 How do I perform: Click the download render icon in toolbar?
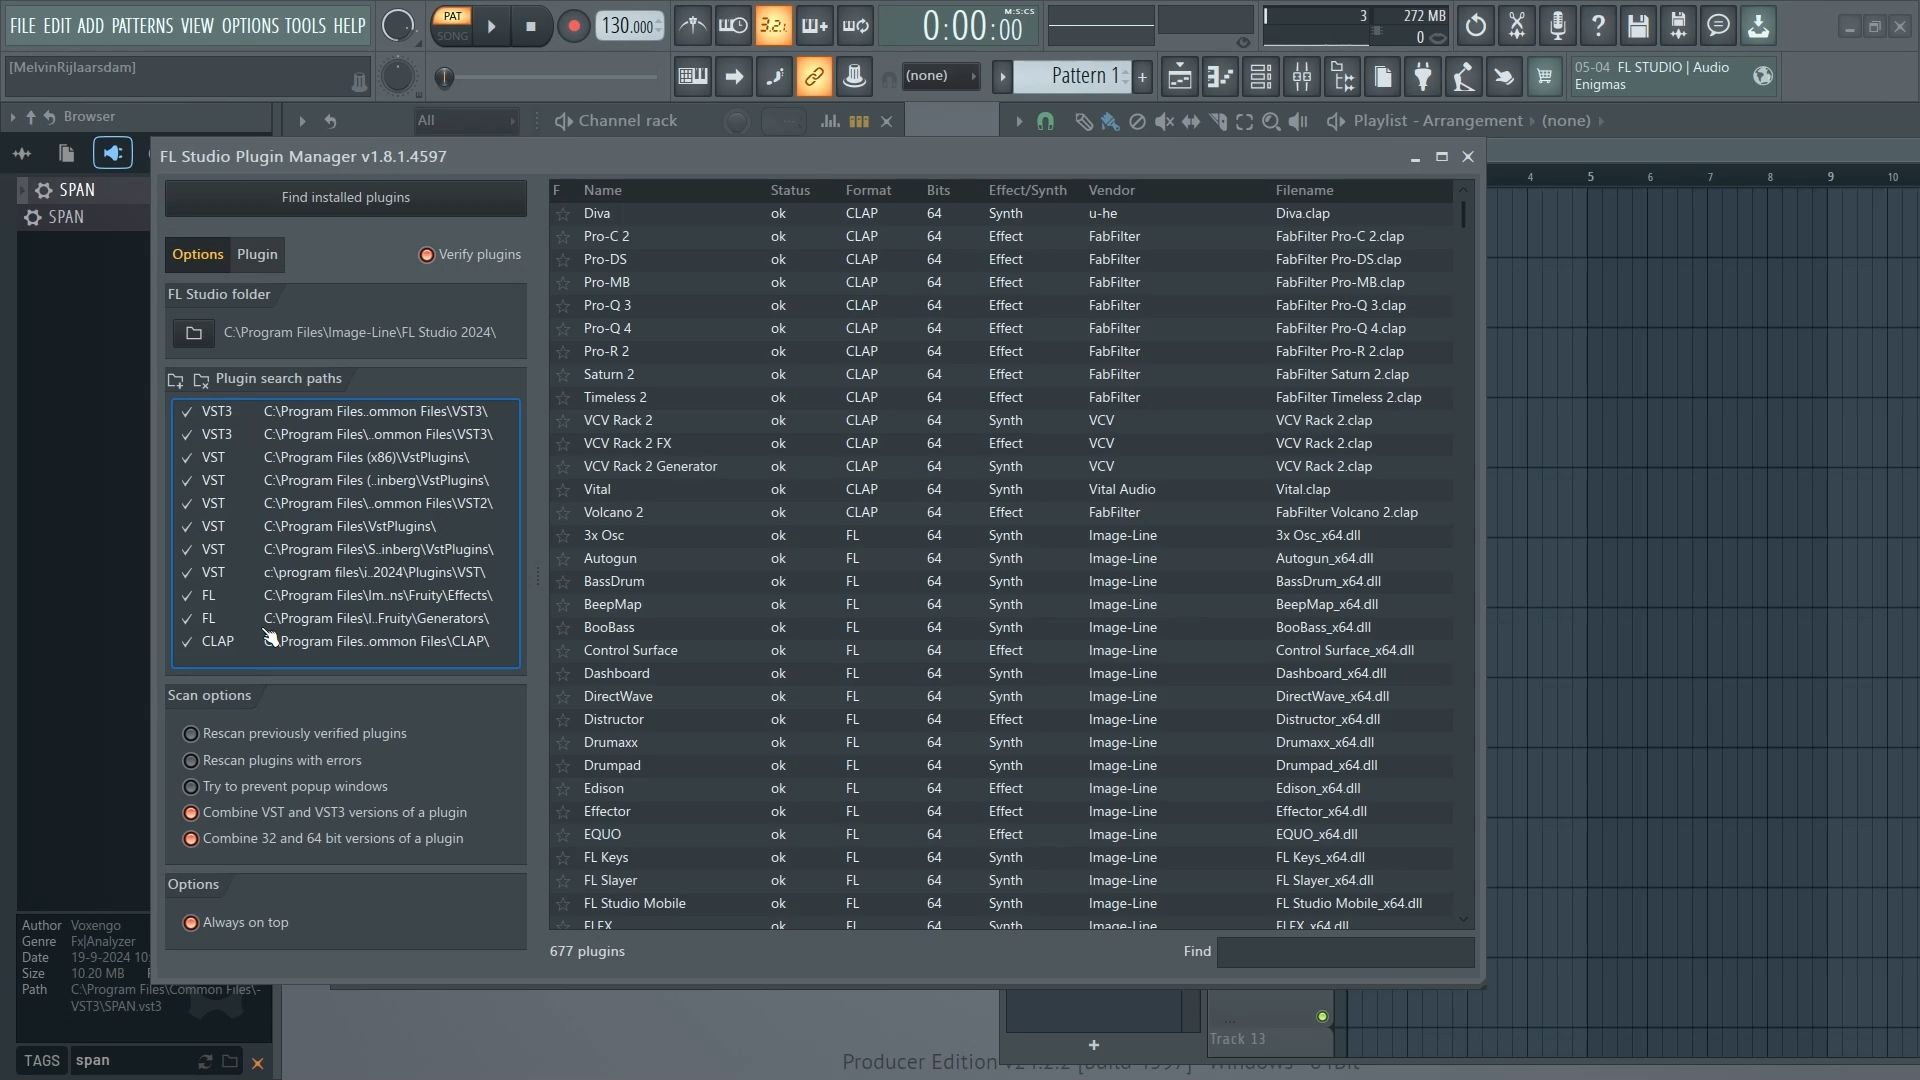[1758, 26]
